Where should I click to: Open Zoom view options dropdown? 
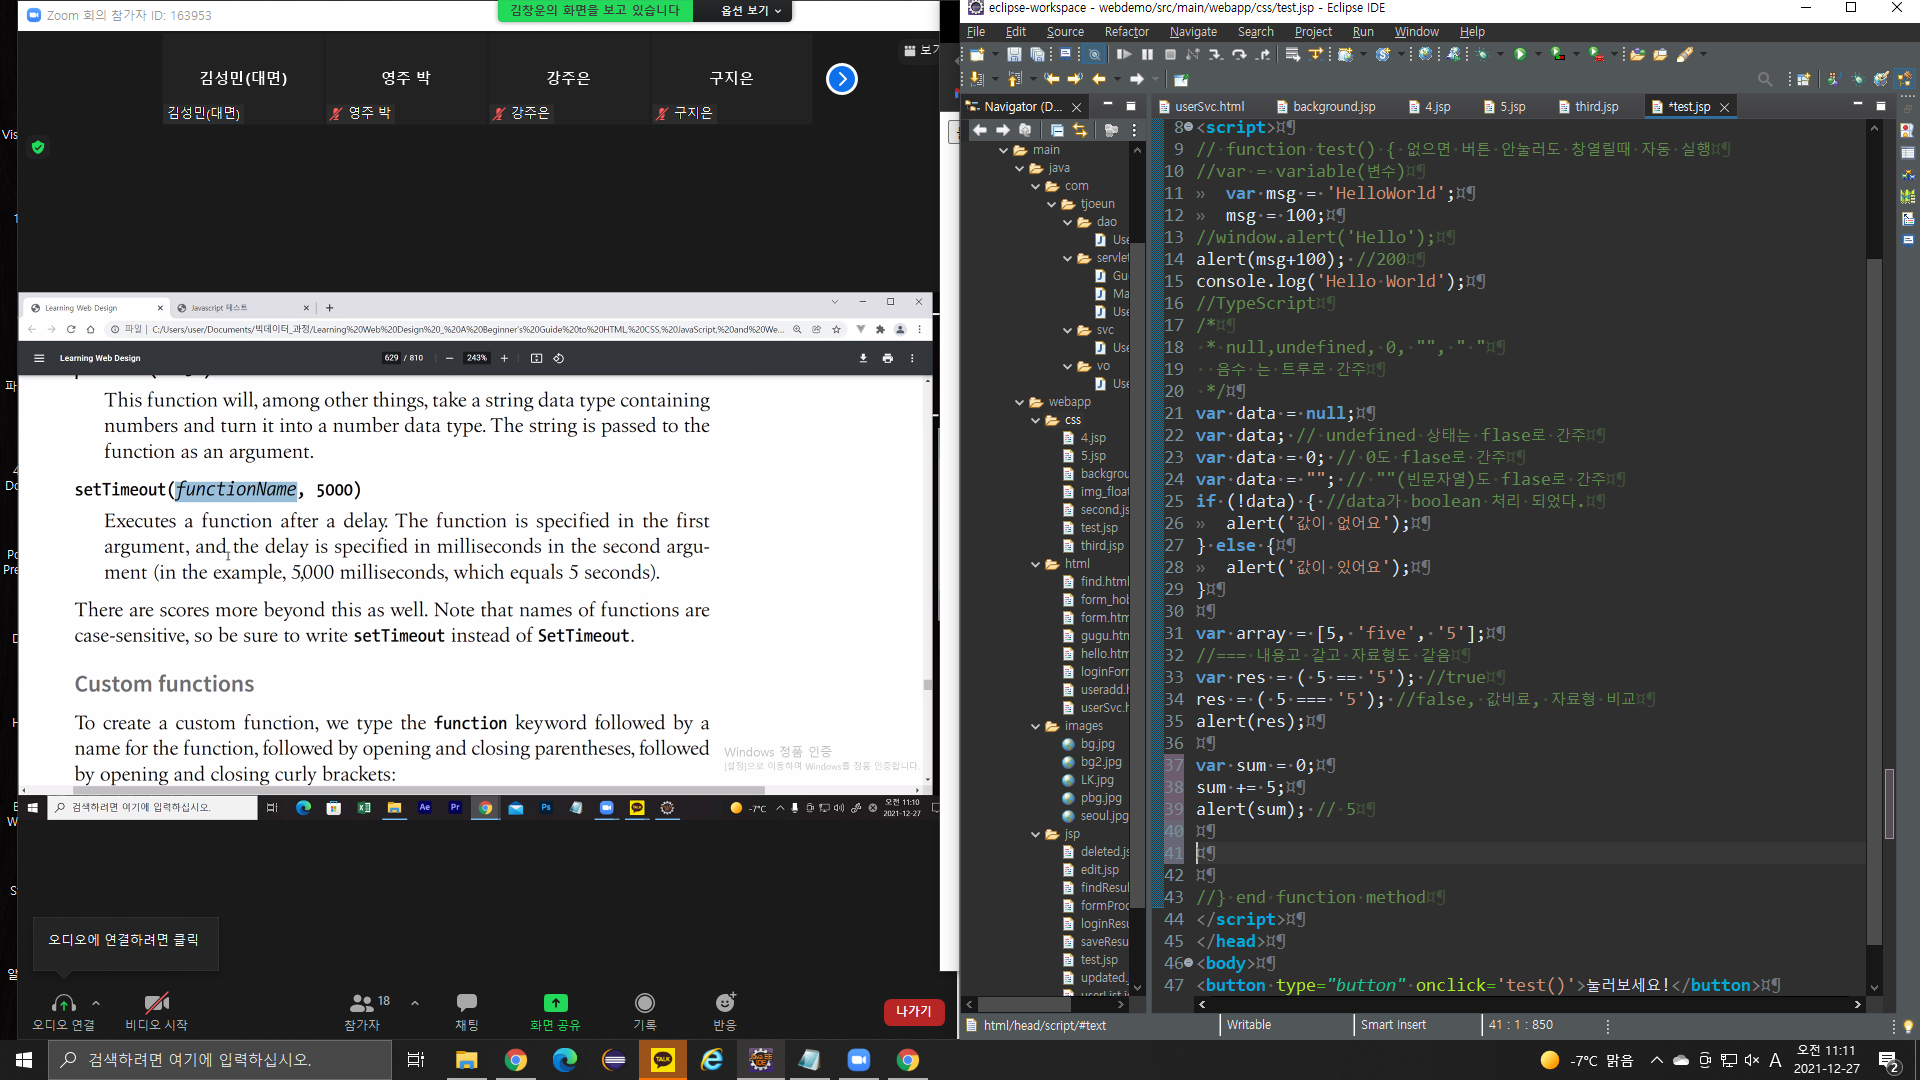pos(751,10)
